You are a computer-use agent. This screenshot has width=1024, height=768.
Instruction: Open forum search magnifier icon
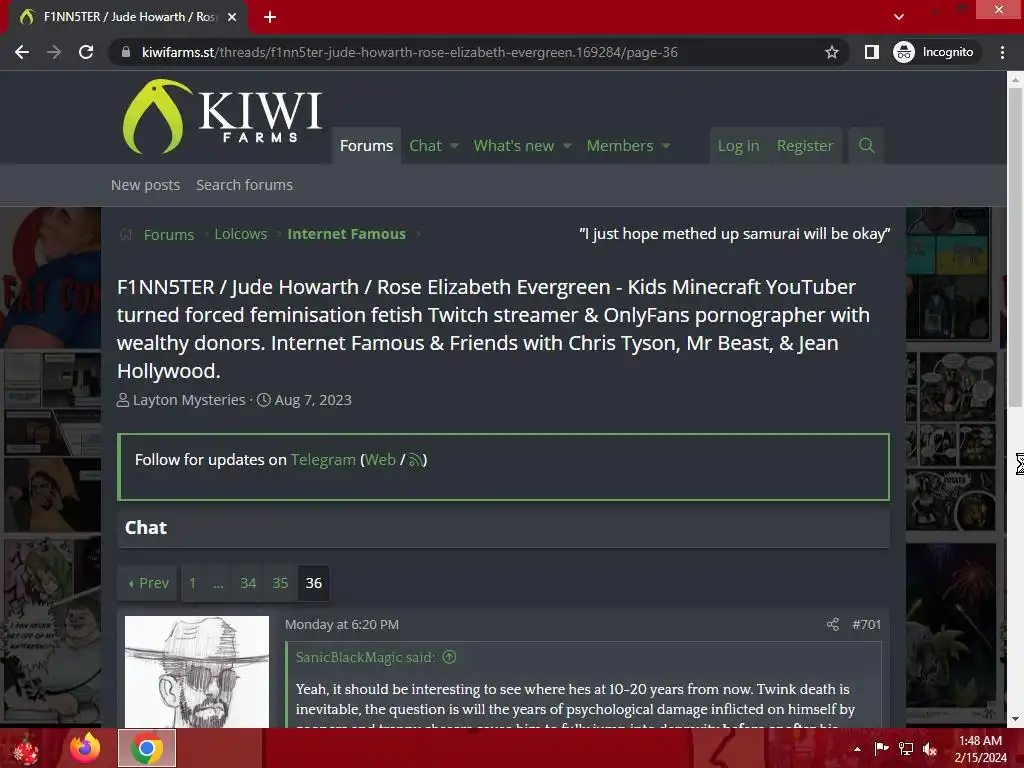pyautogui.click(x=867, y=146)
